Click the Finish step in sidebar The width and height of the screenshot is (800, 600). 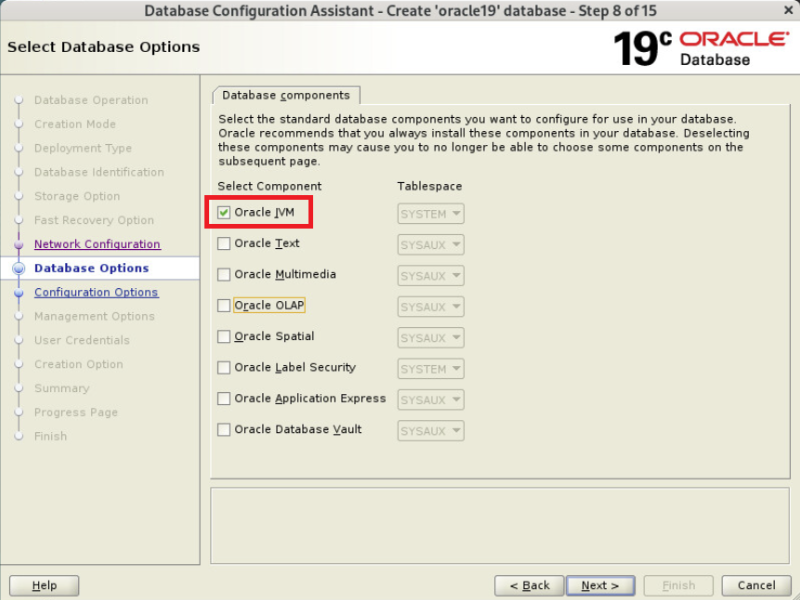point(51,436)
